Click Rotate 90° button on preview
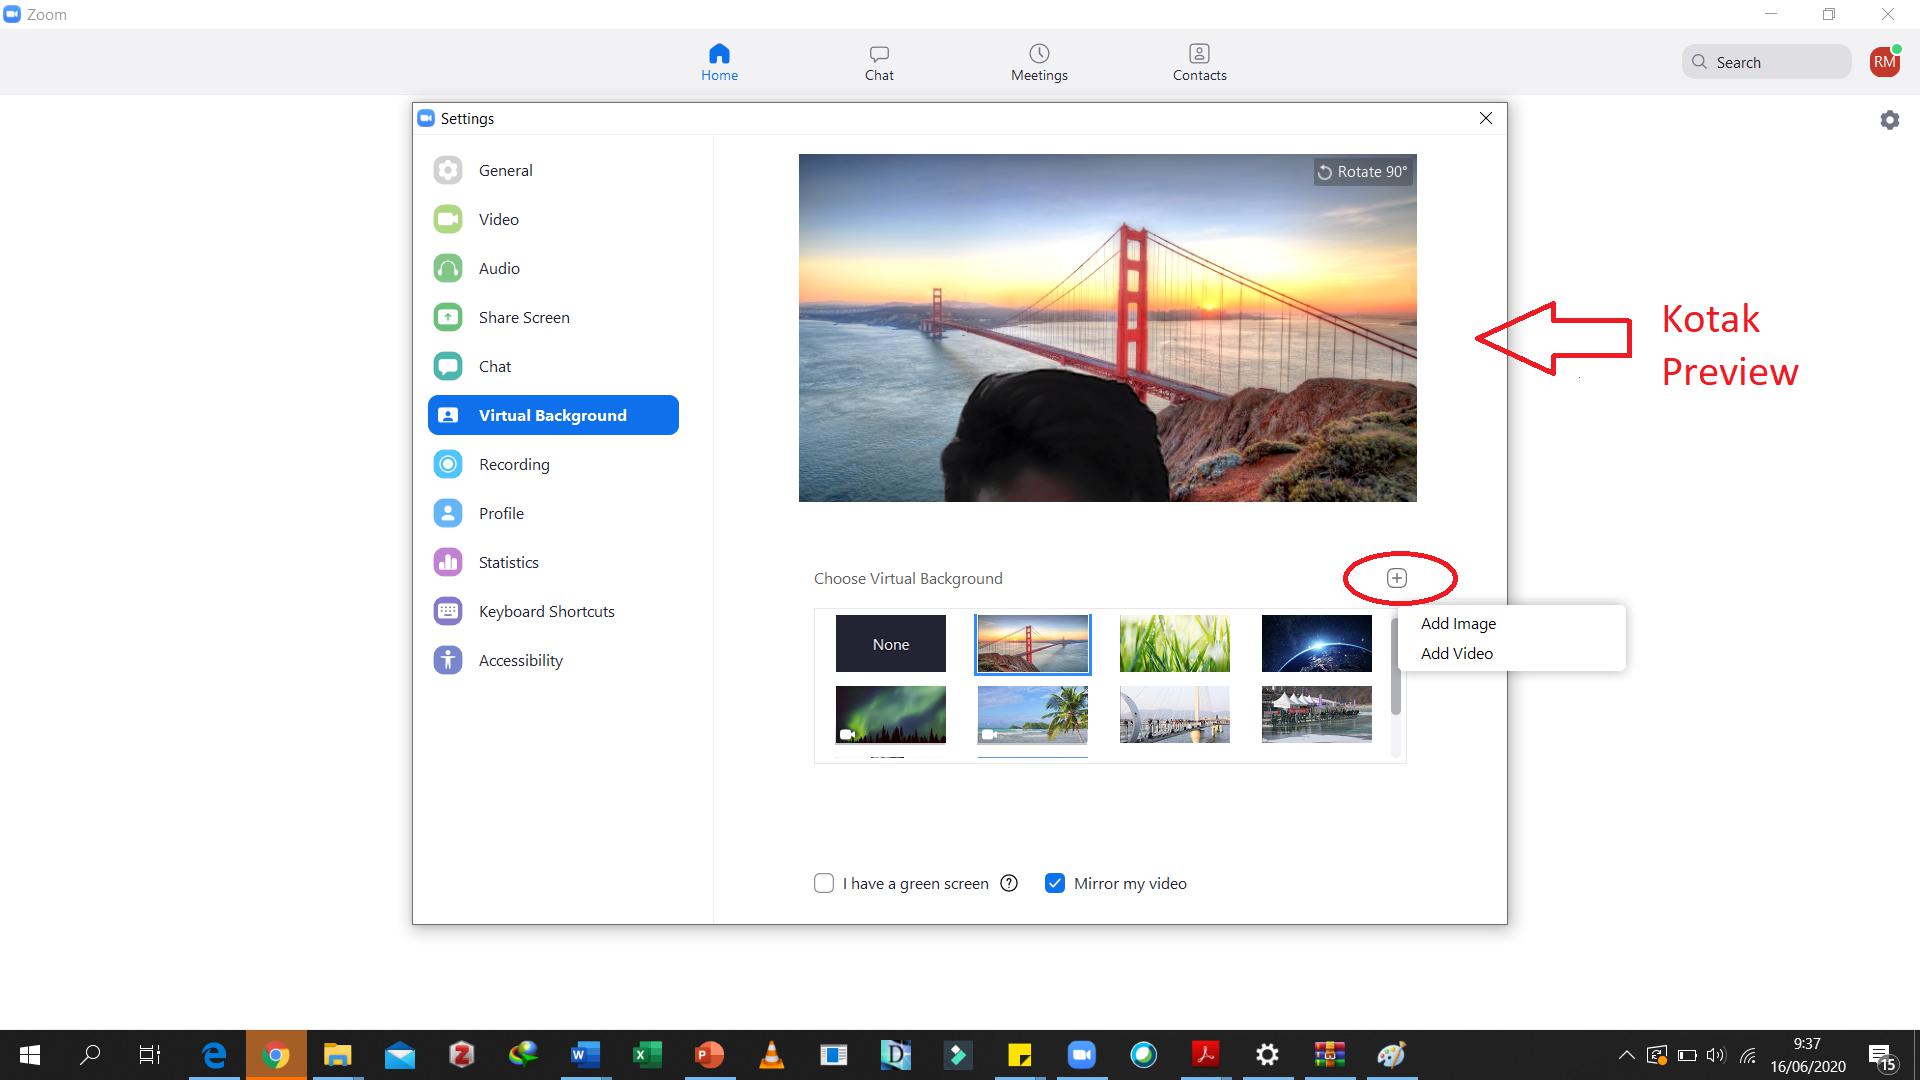 1362,172
